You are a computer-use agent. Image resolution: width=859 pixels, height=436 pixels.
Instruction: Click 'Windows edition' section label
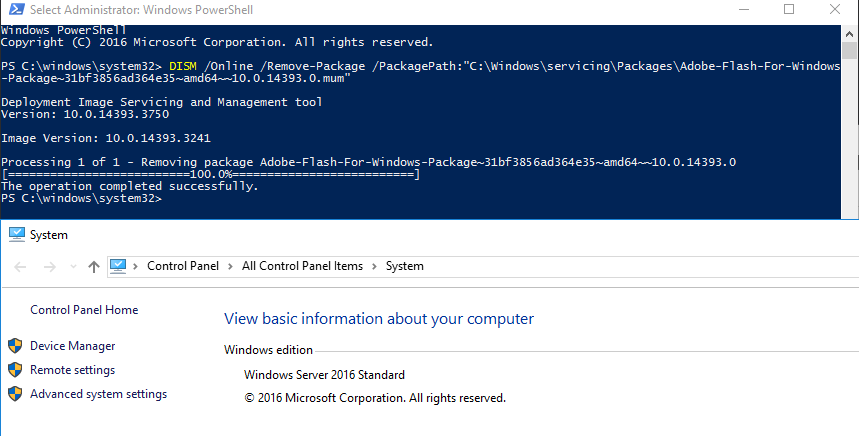click(x=268, y=350)
